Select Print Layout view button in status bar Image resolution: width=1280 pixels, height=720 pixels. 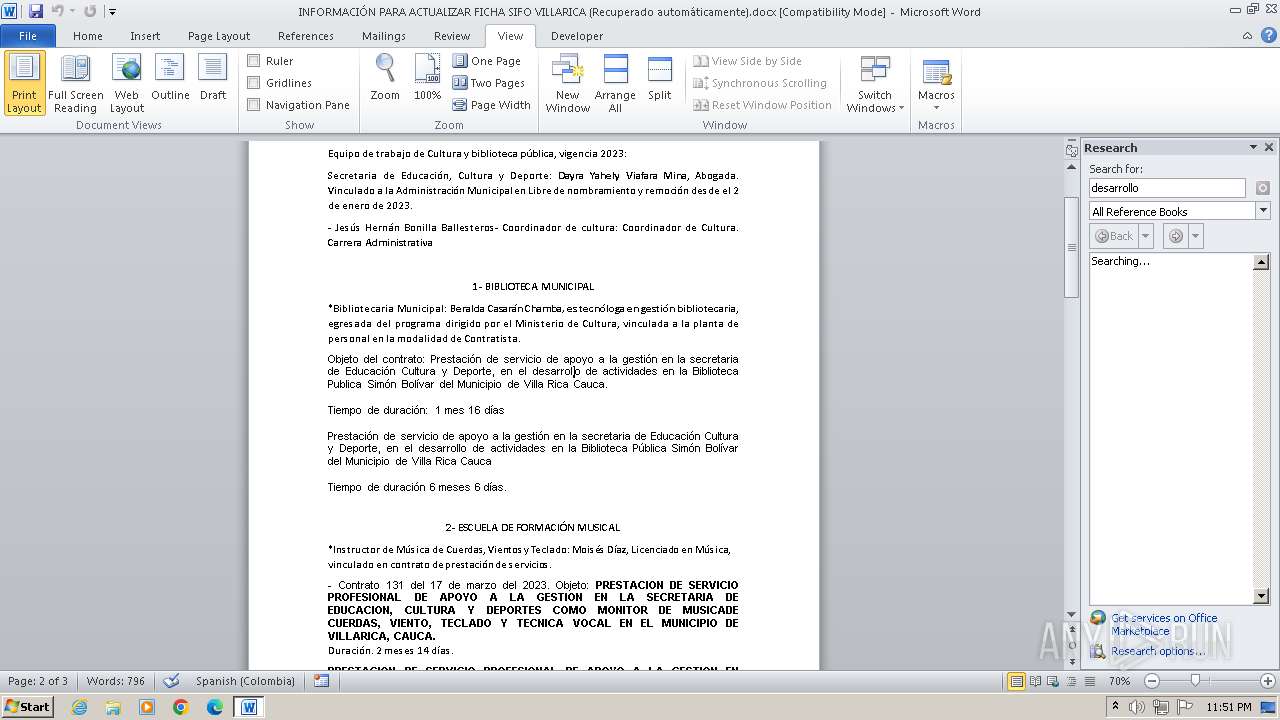click(1017, 681)
